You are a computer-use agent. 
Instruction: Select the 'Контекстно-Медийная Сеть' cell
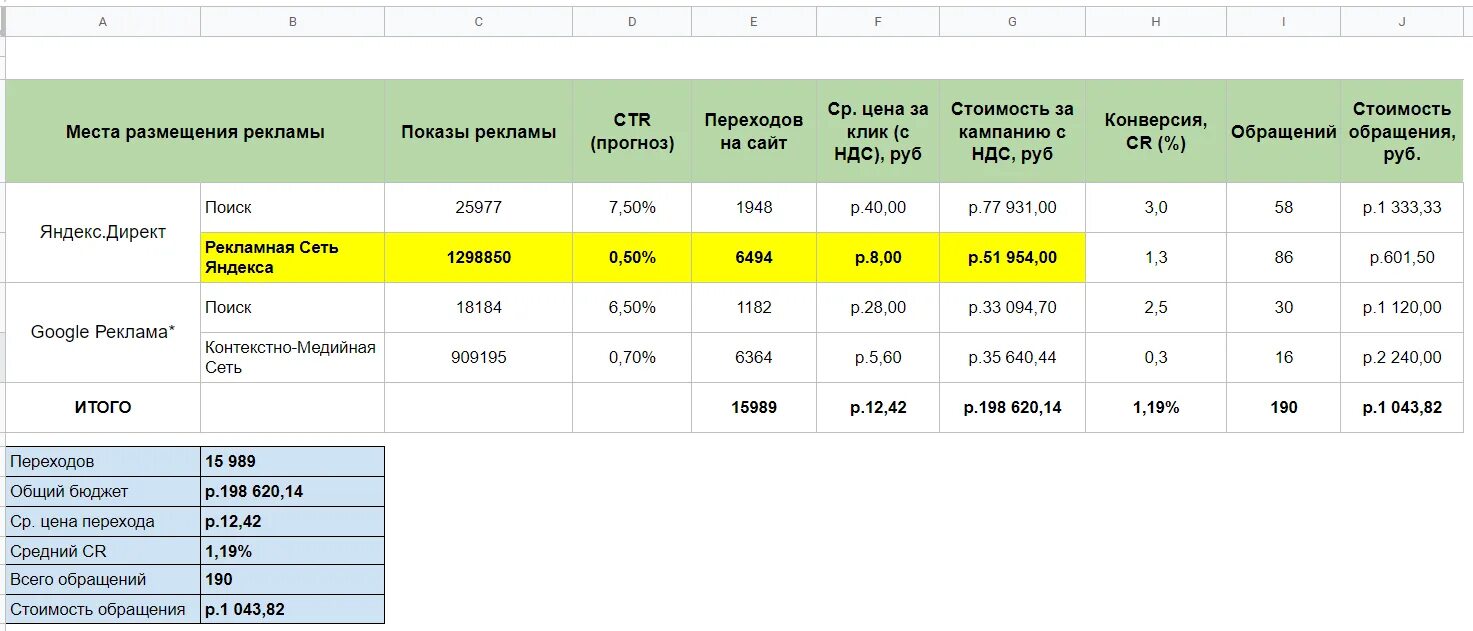coord(292,357)
